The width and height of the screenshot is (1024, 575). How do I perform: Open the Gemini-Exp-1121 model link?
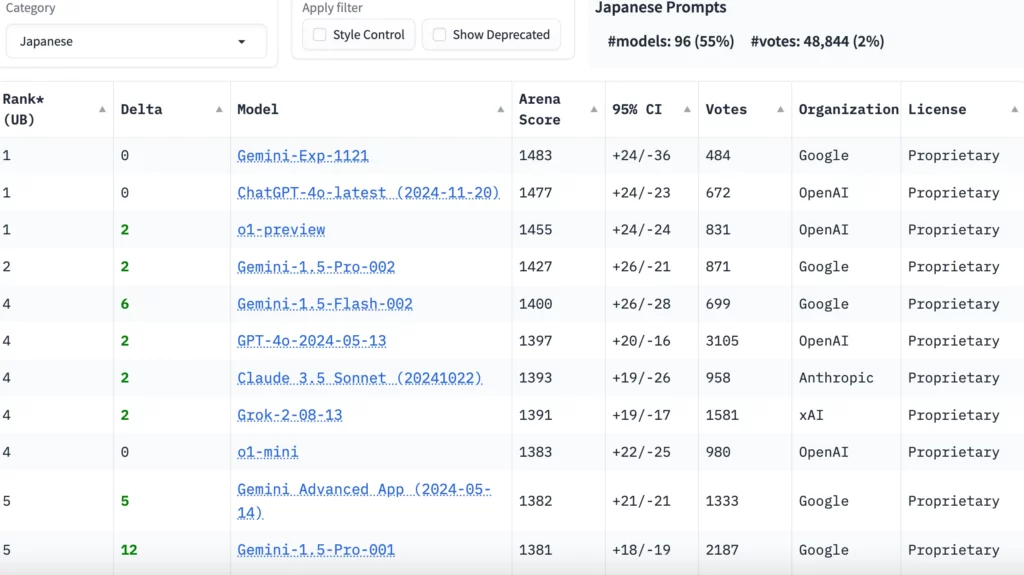coord(303,156)
